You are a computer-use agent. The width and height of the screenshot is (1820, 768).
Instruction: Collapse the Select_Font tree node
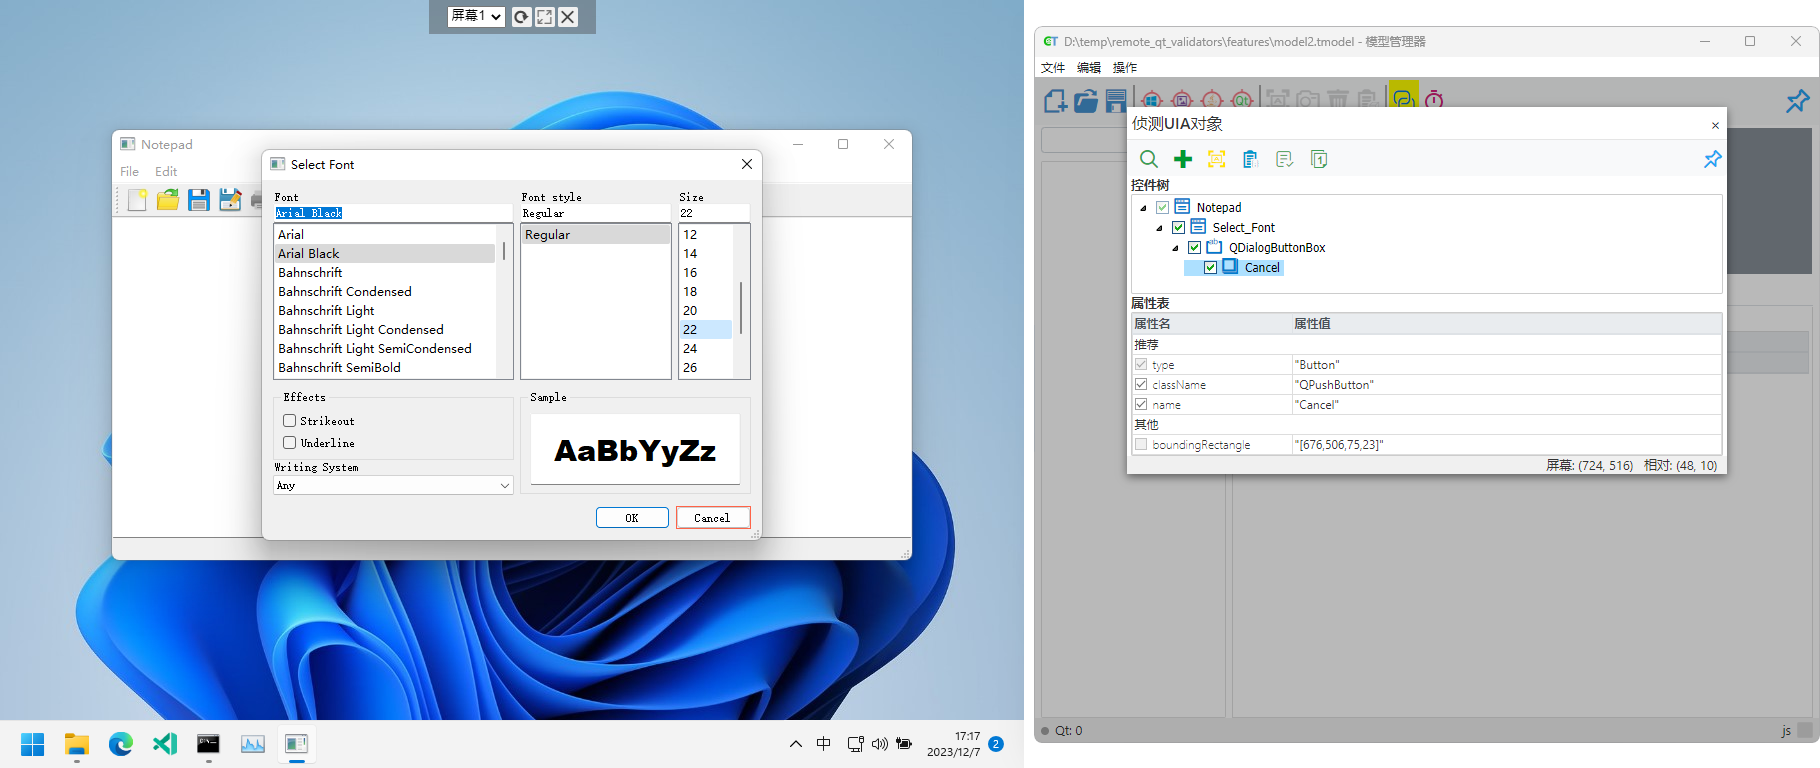click(1159, 228)
